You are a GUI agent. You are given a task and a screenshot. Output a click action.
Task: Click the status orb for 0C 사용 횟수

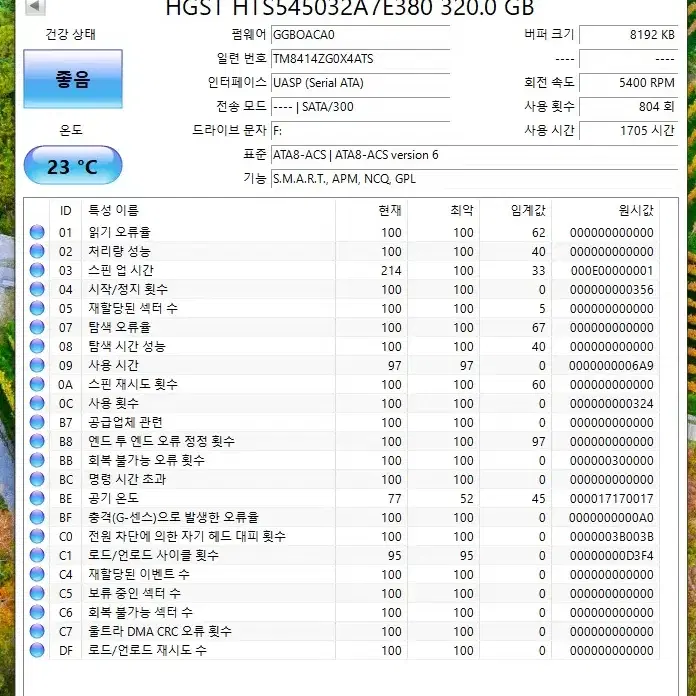37,403
